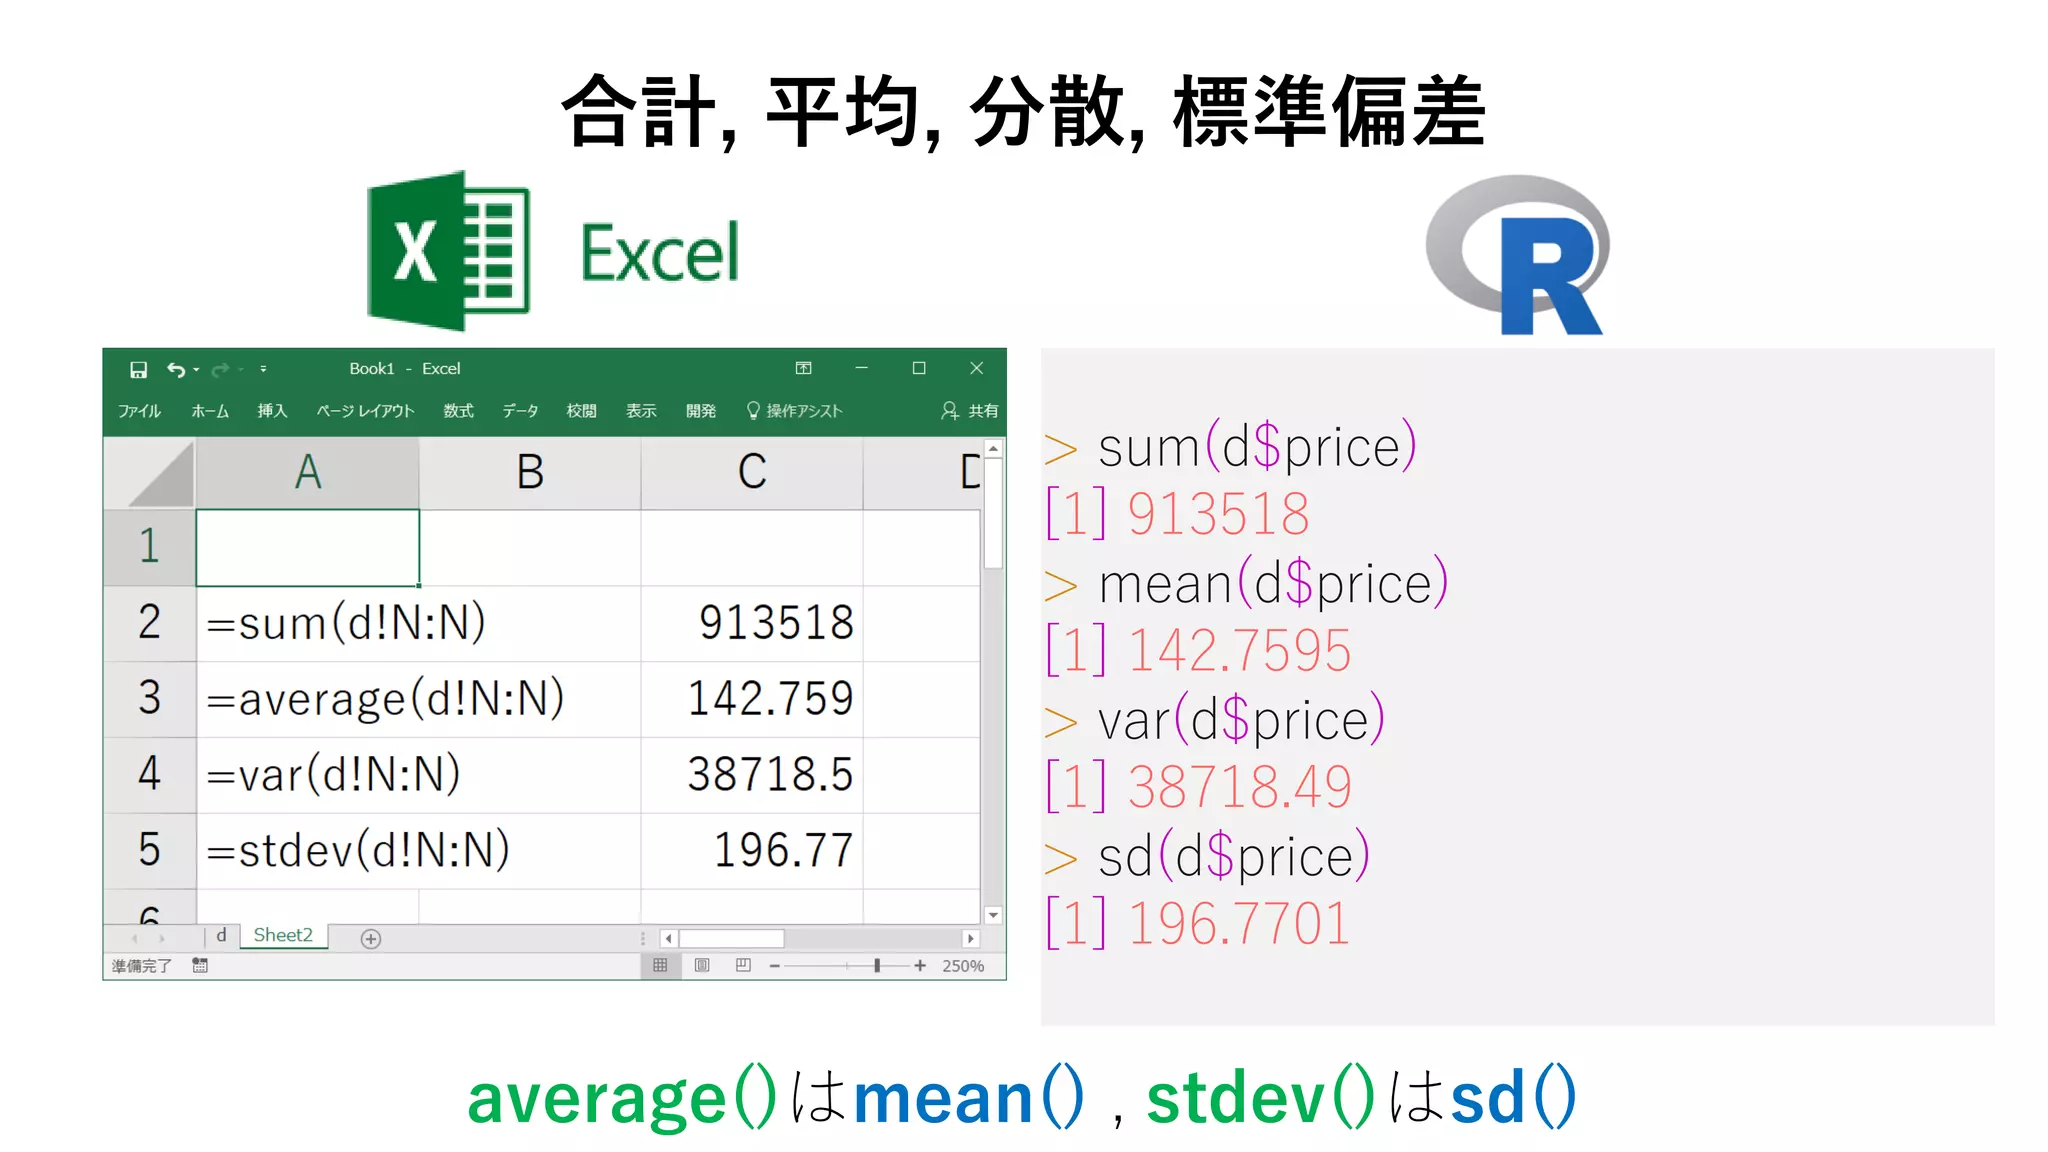Click the macro recording icon in status bar
The image size is (2048, 1152).
click(x=200, y=966)
